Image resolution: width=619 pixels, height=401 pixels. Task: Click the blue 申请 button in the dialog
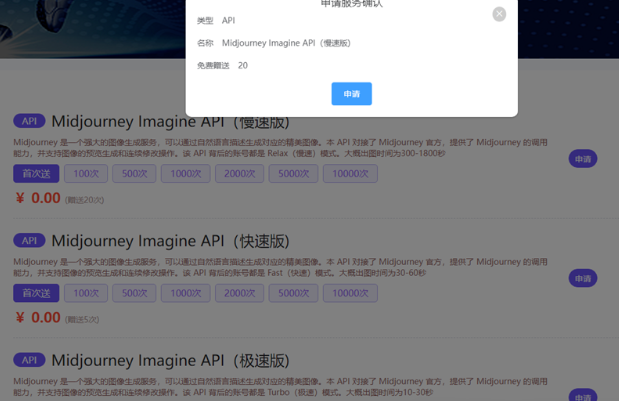click(351, 94)
